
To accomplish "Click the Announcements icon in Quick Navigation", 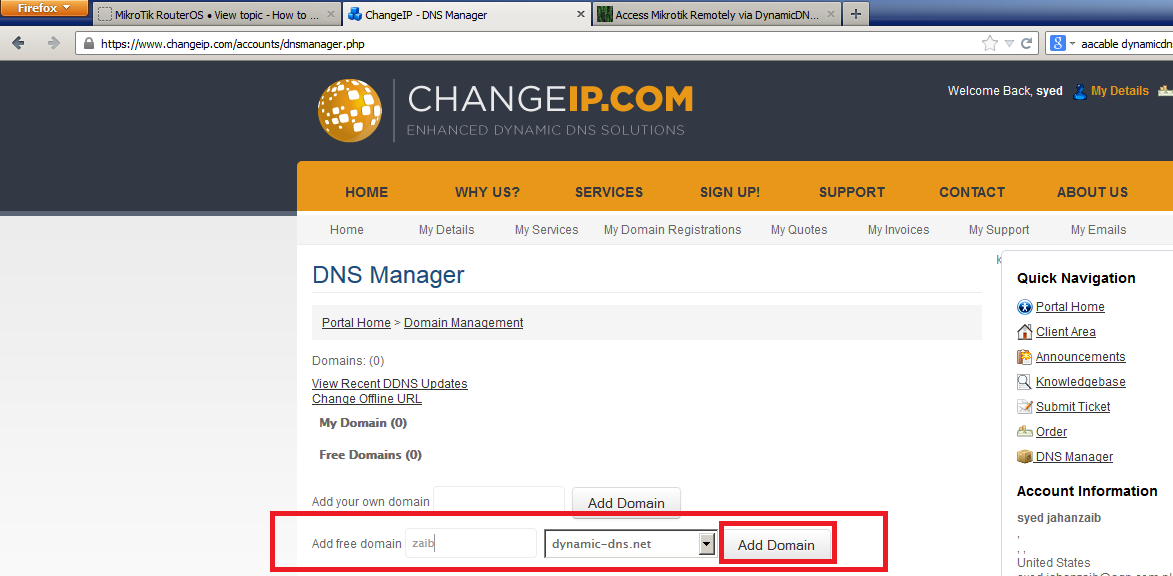I will (x=1024, y=357).
